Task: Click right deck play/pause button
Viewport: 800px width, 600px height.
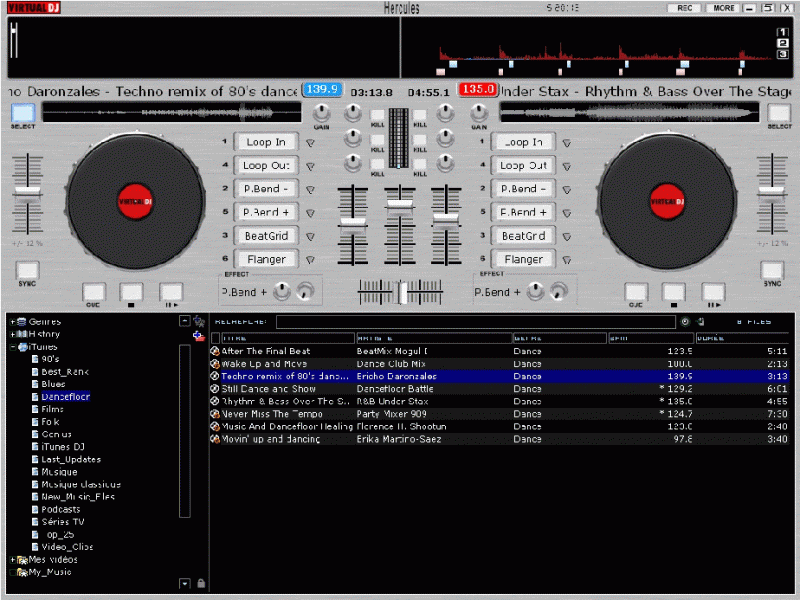Action: 713,292
